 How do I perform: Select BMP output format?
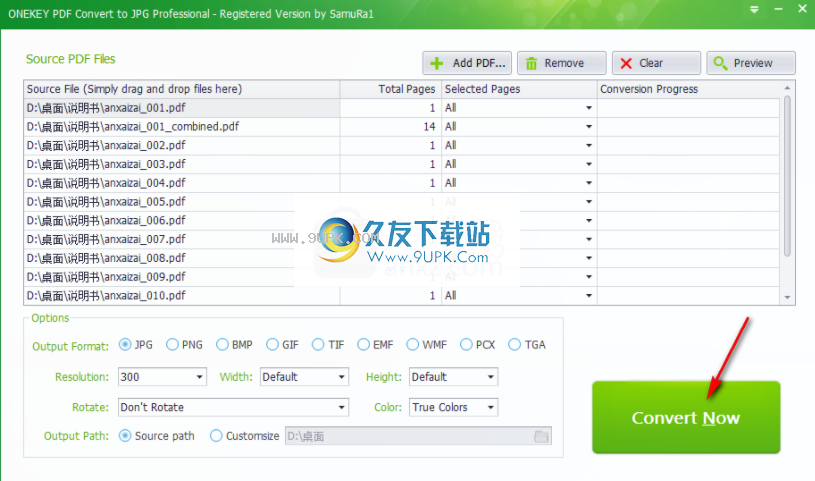[x=234, y=345]
